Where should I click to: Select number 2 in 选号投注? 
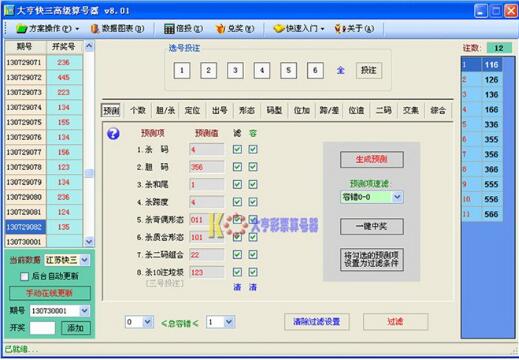pos(208,70)
